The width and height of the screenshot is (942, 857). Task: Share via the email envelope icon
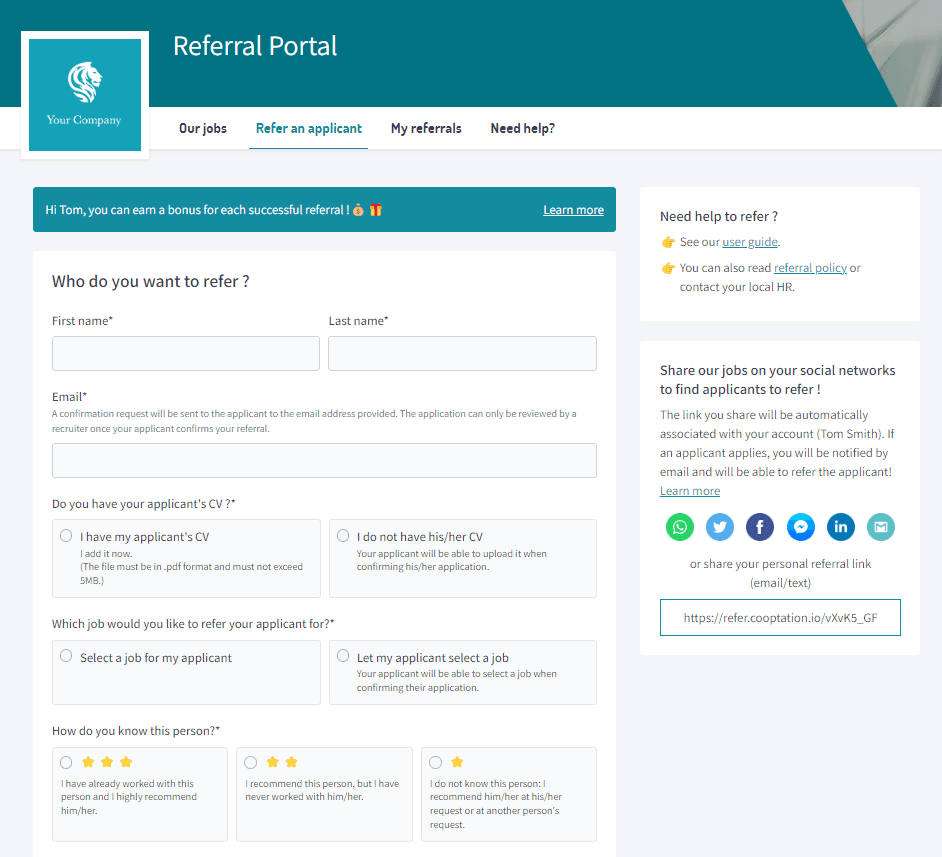(881, 527)
